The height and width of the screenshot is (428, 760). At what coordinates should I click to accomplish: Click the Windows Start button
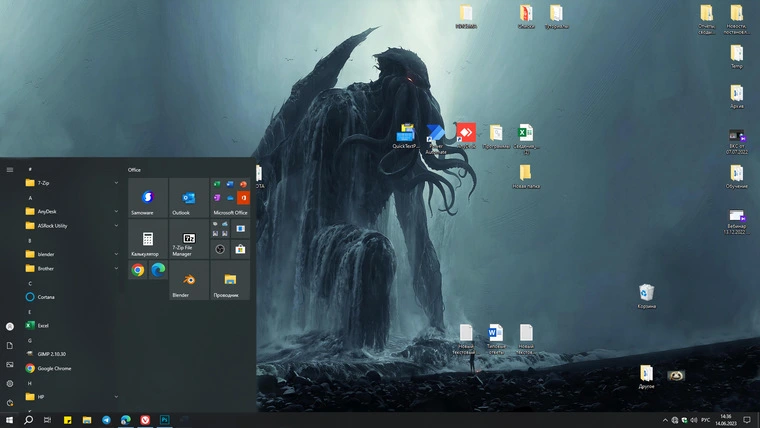(x=9, y=420)
